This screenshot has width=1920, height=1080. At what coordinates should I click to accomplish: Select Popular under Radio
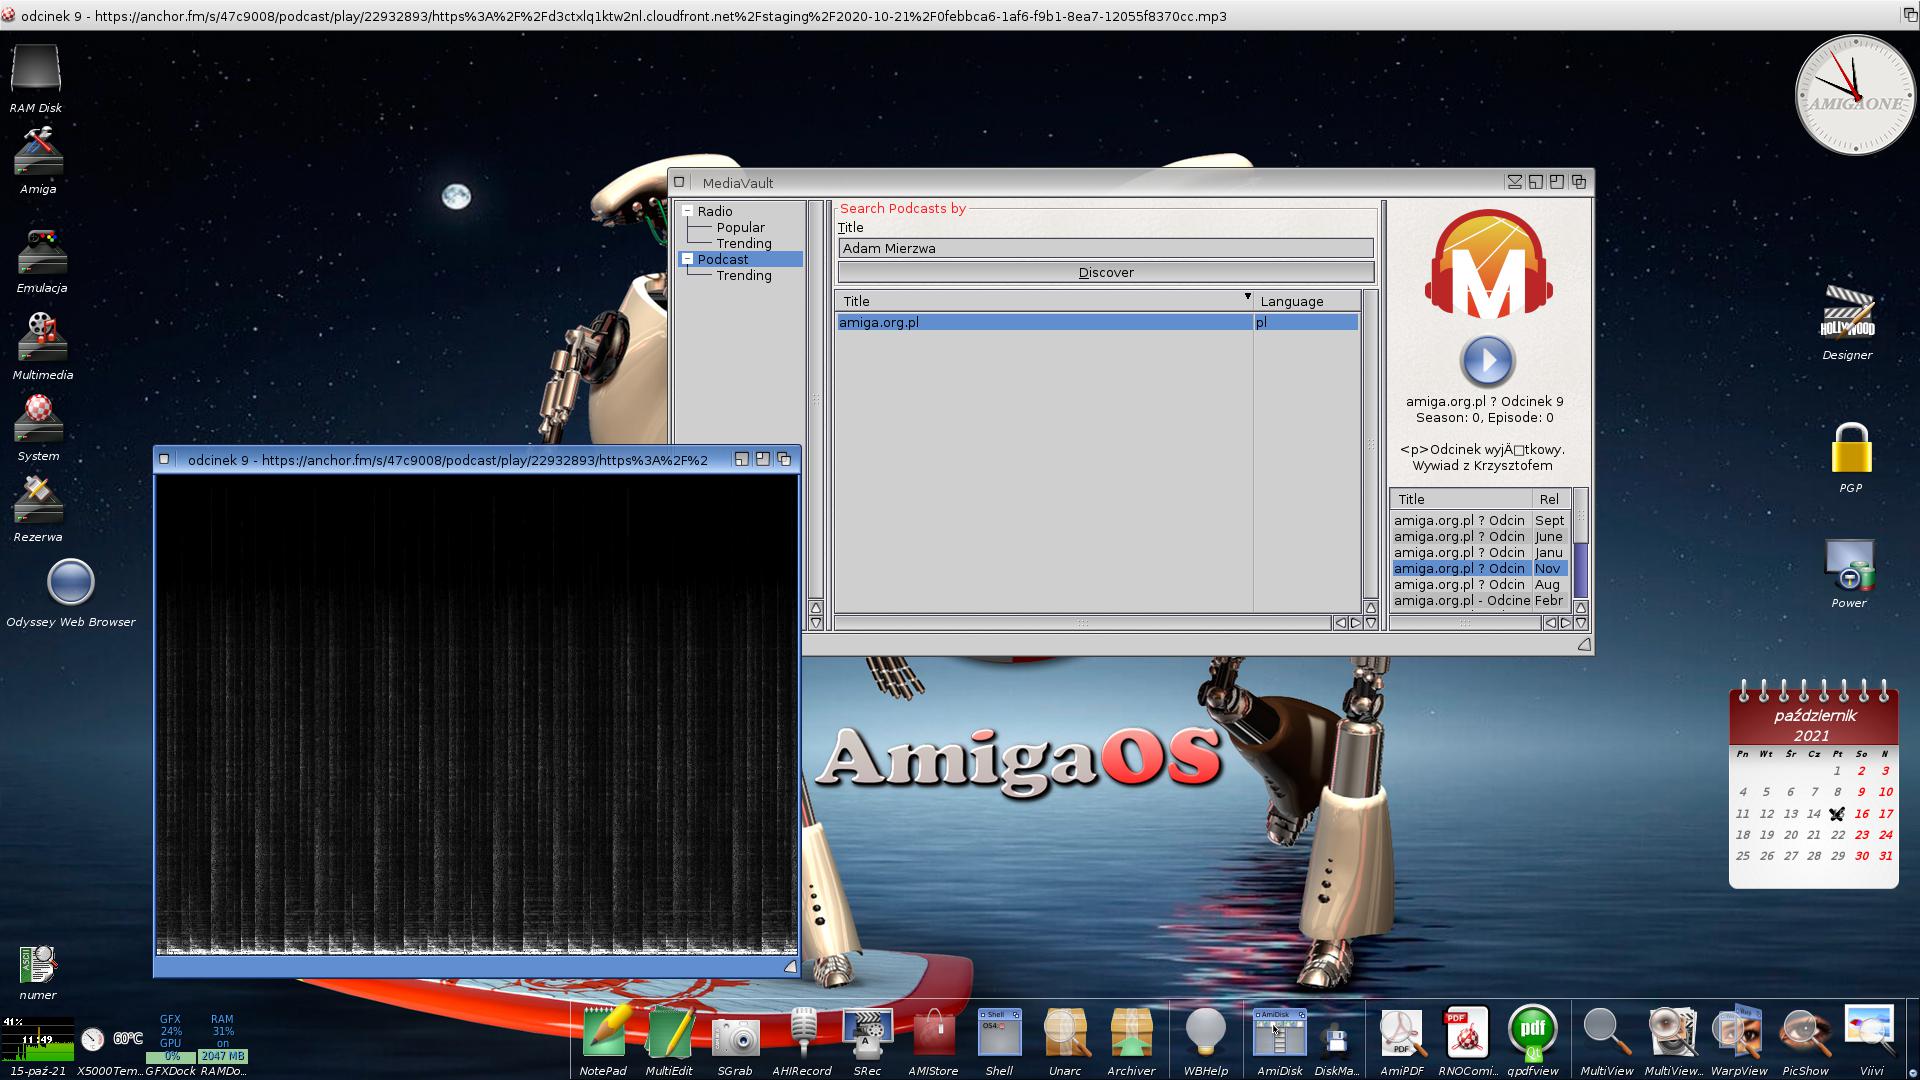[x=740, y=227]
